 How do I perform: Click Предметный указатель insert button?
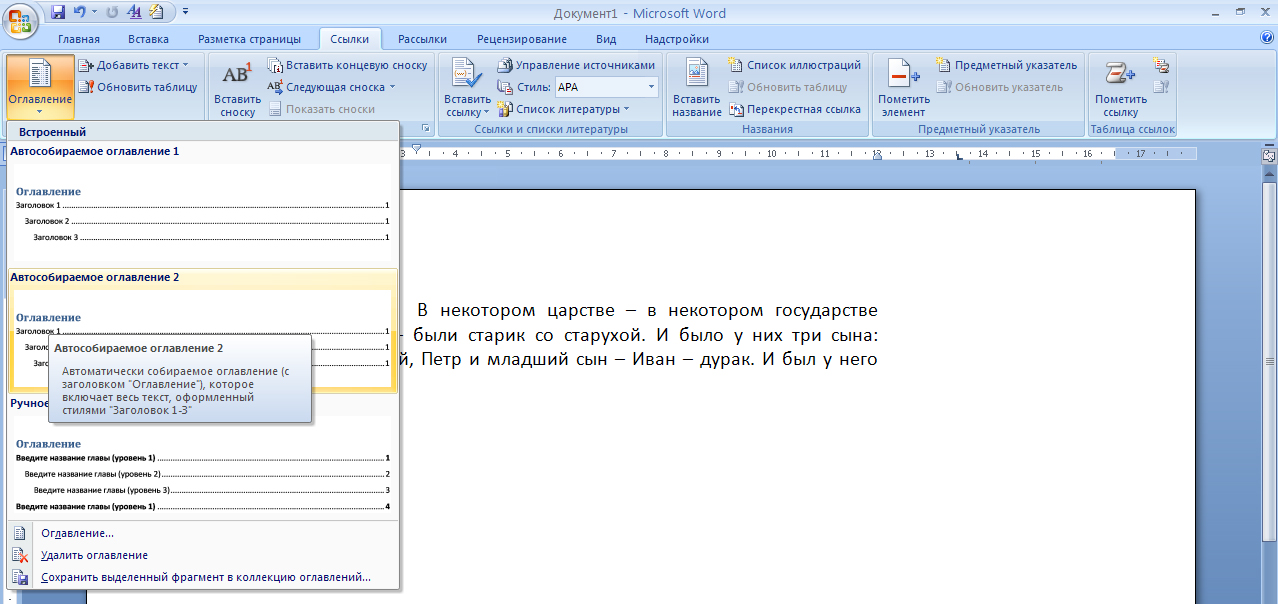(x=1007, y=65)
